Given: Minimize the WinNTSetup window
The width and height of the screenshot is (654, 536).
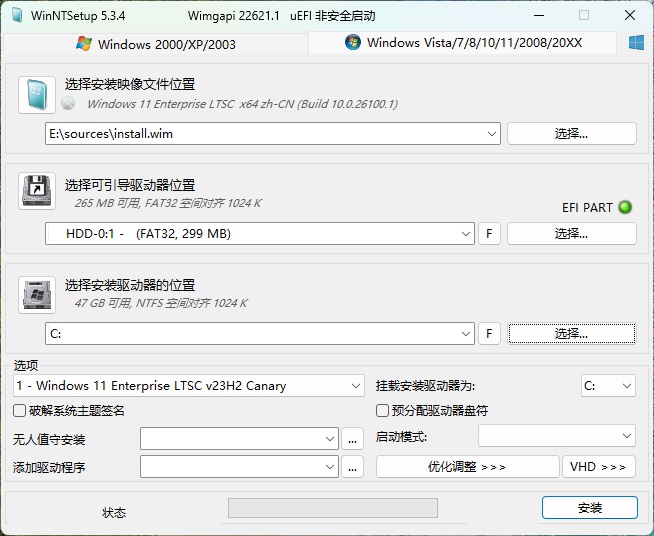Looking at the screenshot, I should click(539, 16).
